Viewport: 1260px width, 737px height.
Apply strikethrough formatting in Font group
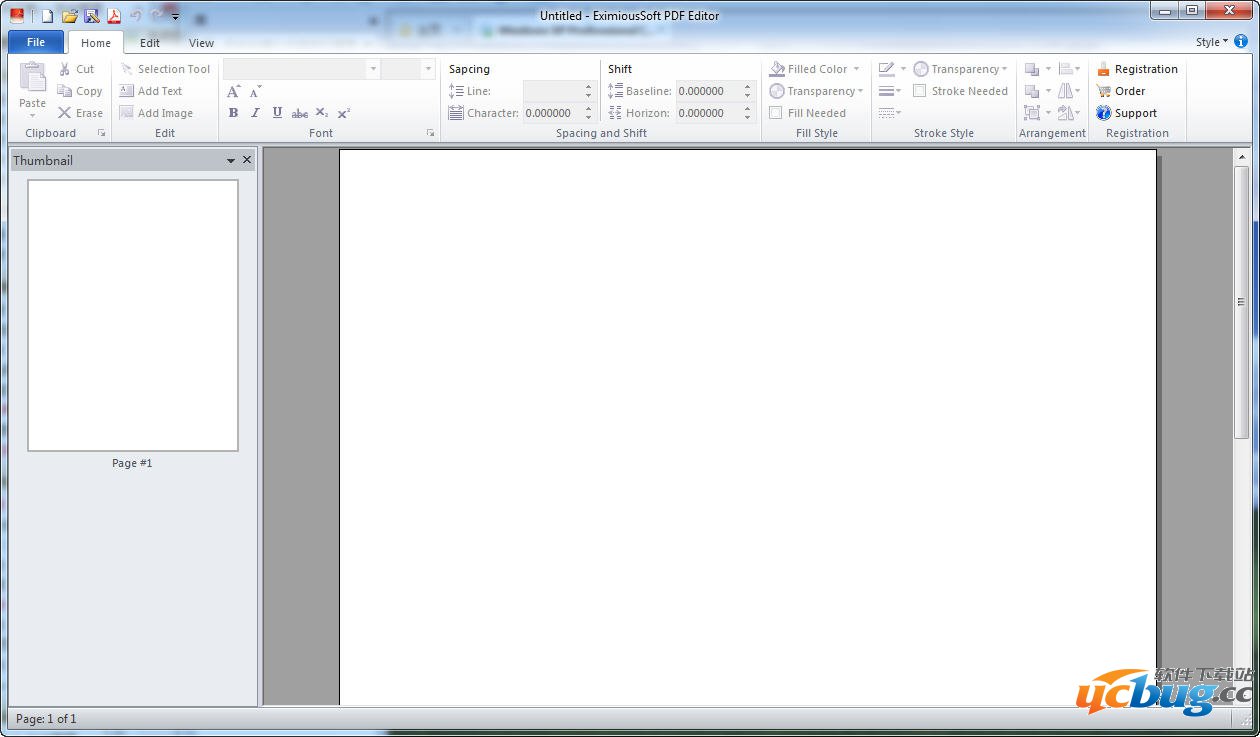(299, 112)
